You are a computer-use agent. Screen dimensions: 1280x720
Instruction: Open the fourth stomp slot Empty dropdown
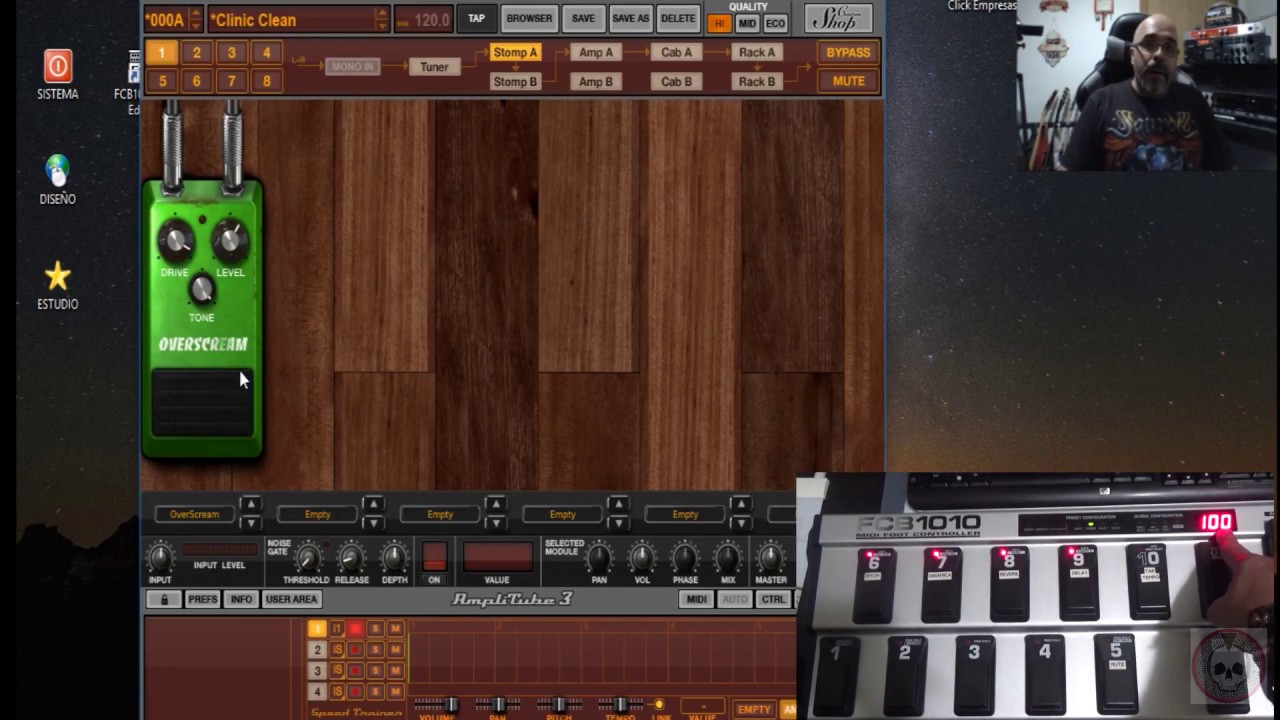tap(562, 514)
